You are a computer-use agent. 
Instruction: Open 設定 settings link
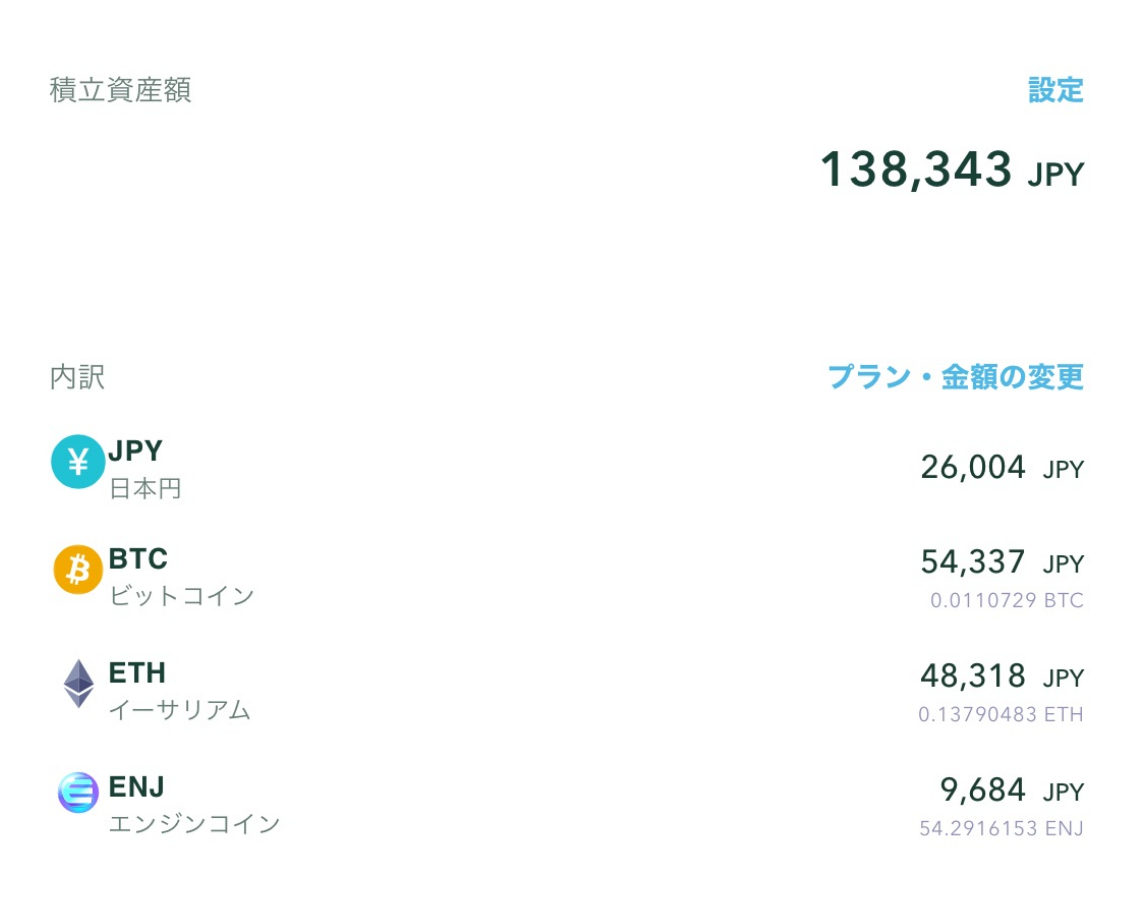pyautogui.click(x=1055, y=90)
